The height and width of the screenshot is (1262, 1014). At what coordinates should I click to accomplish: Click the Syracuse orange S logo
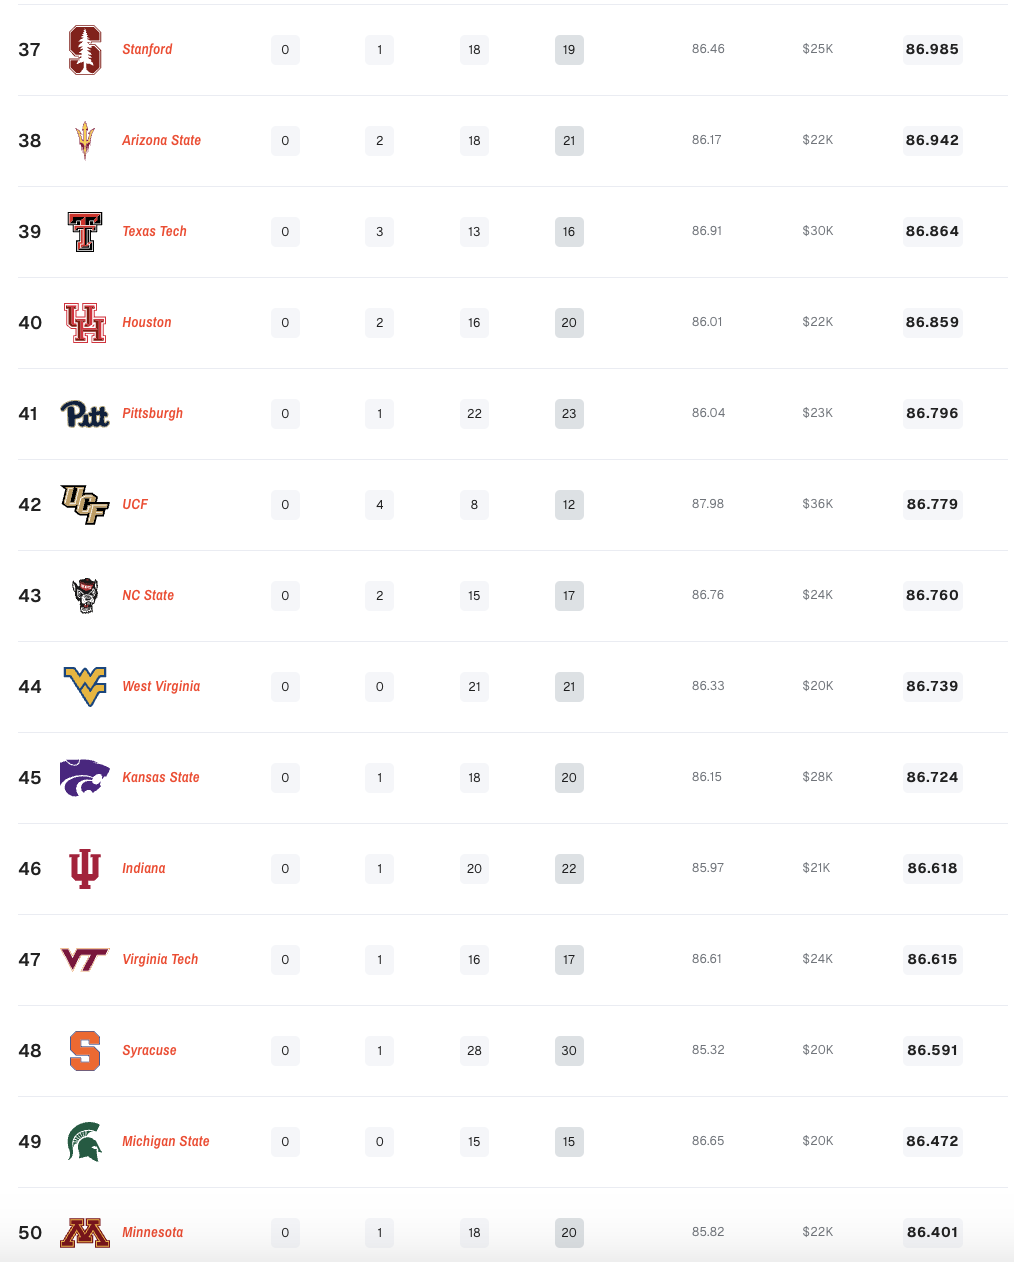(x=85, y=1051)
